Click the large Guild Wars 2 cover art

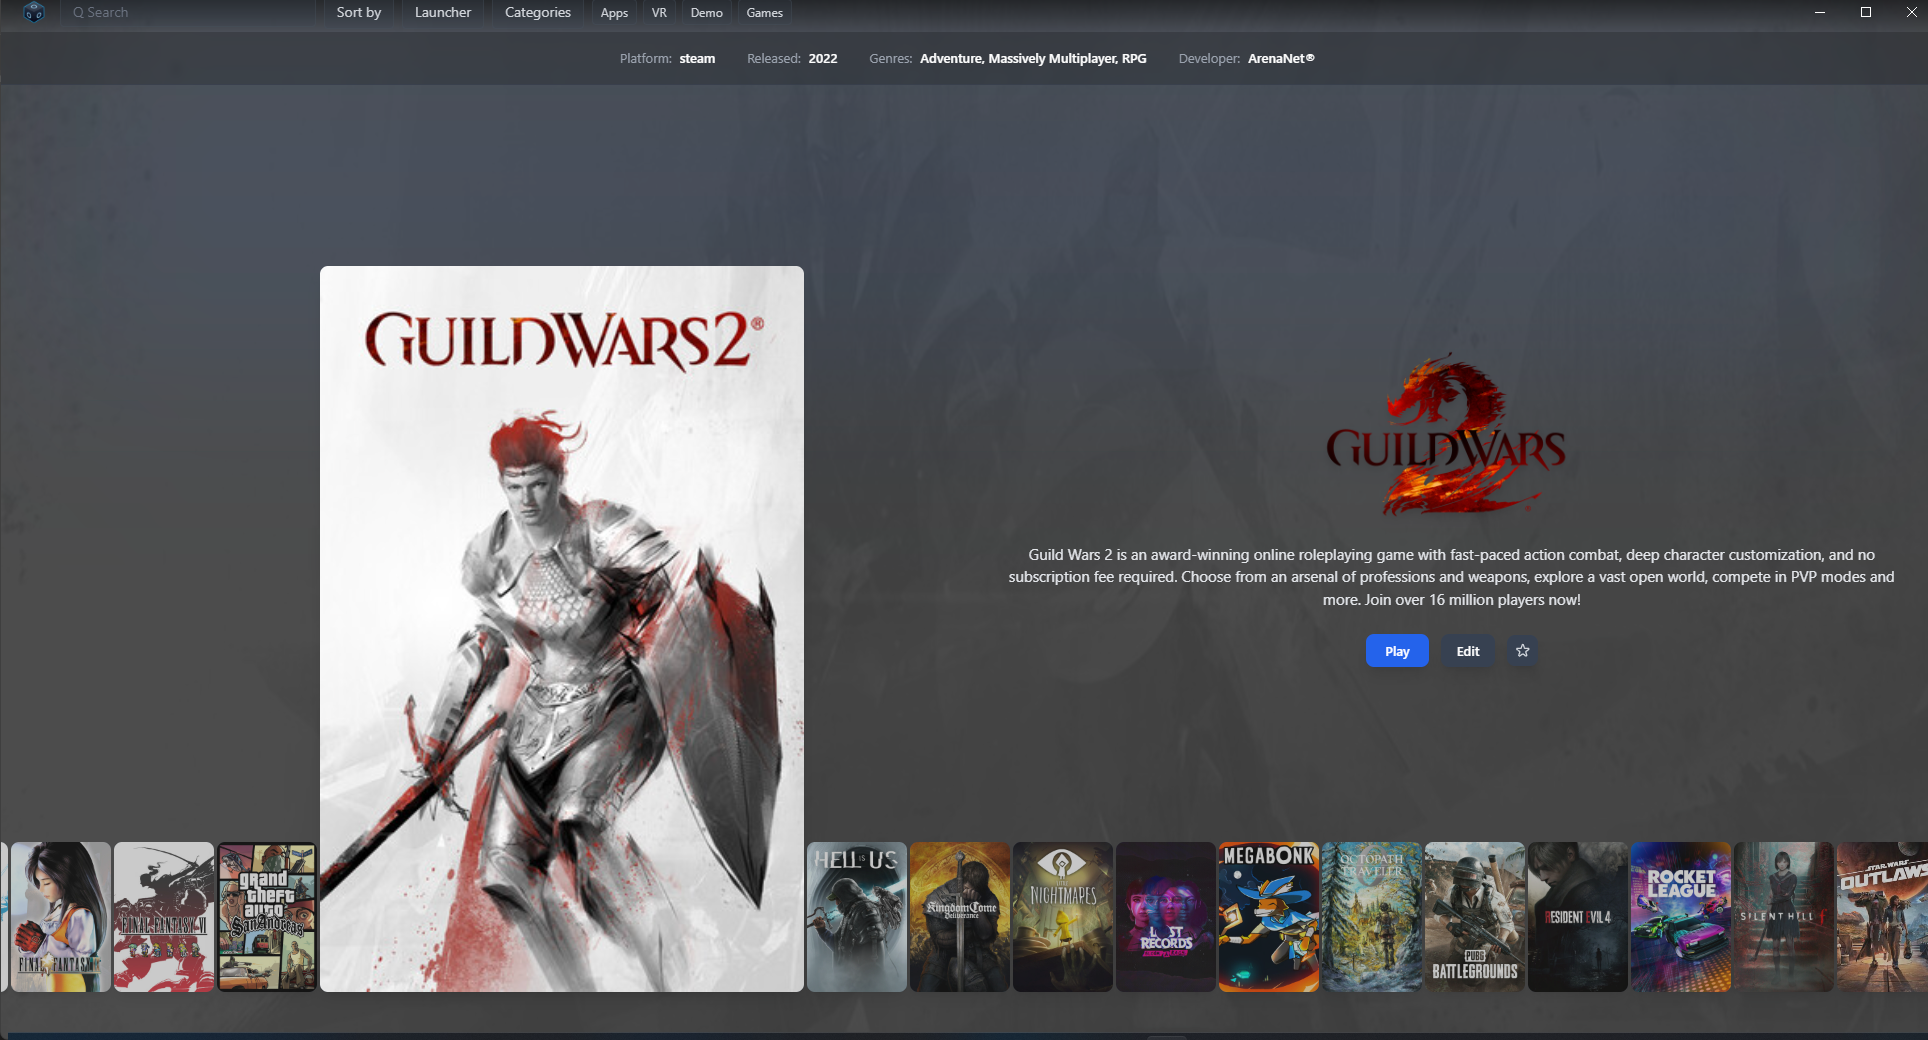pyautogui.click(x=561, y=628)
